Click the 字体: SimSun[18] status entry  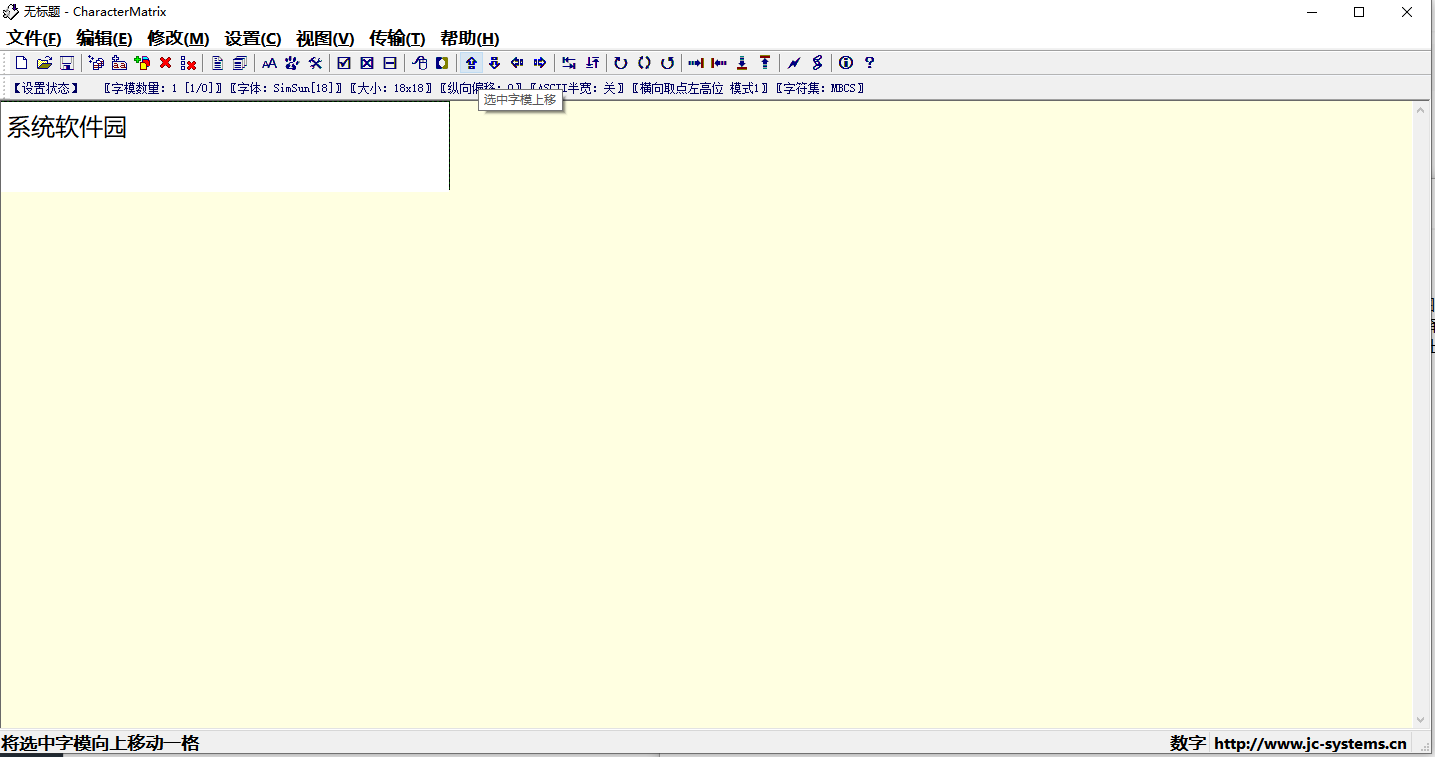point(286,88)
